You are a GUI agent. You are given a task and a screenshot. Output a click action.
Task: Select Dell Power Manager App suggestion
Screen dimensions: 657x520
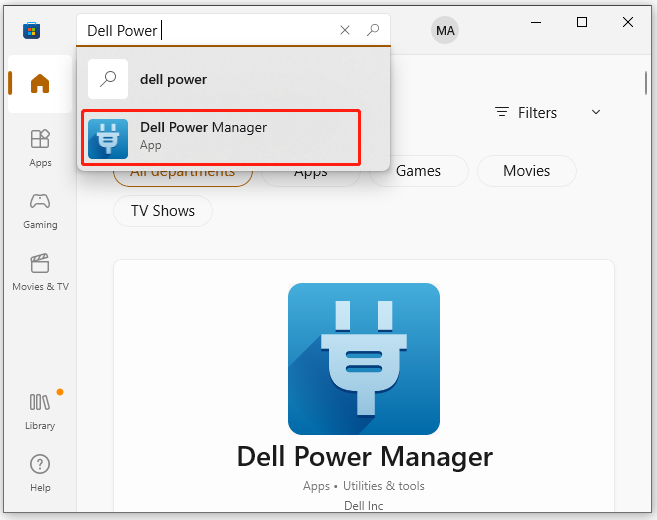point(221,137)
